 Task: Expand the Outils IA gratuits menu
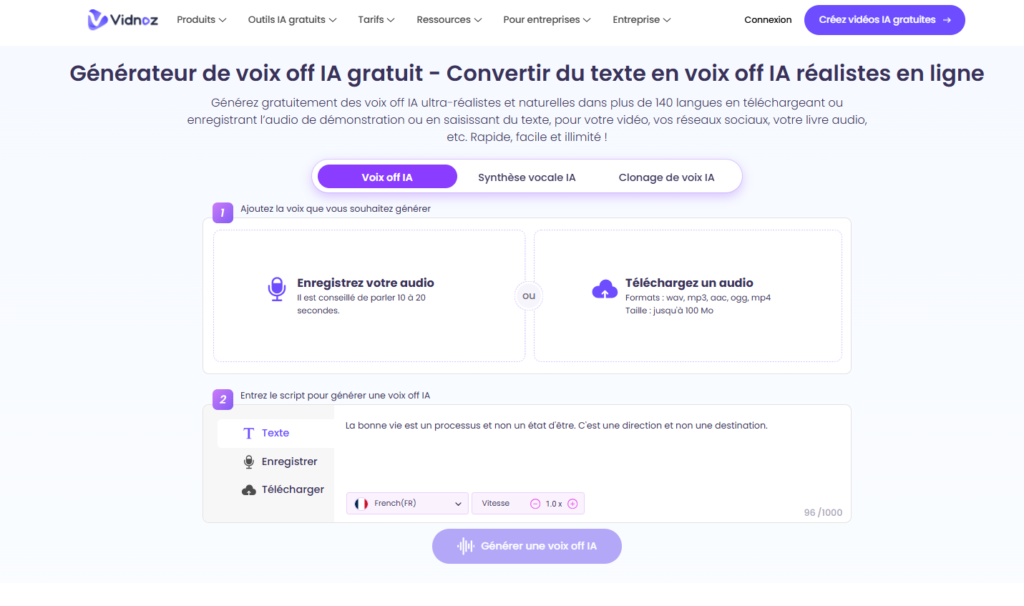292,20
